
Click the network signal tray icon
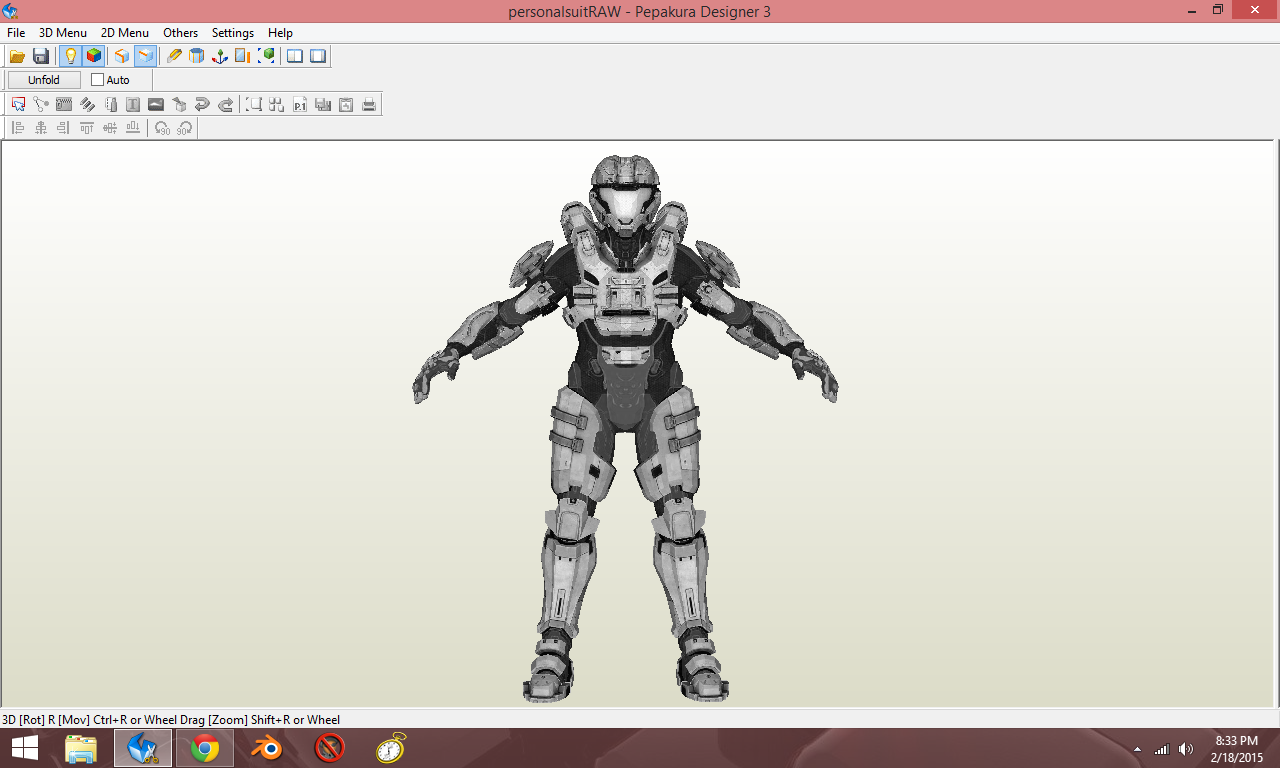click(1162, 749)
